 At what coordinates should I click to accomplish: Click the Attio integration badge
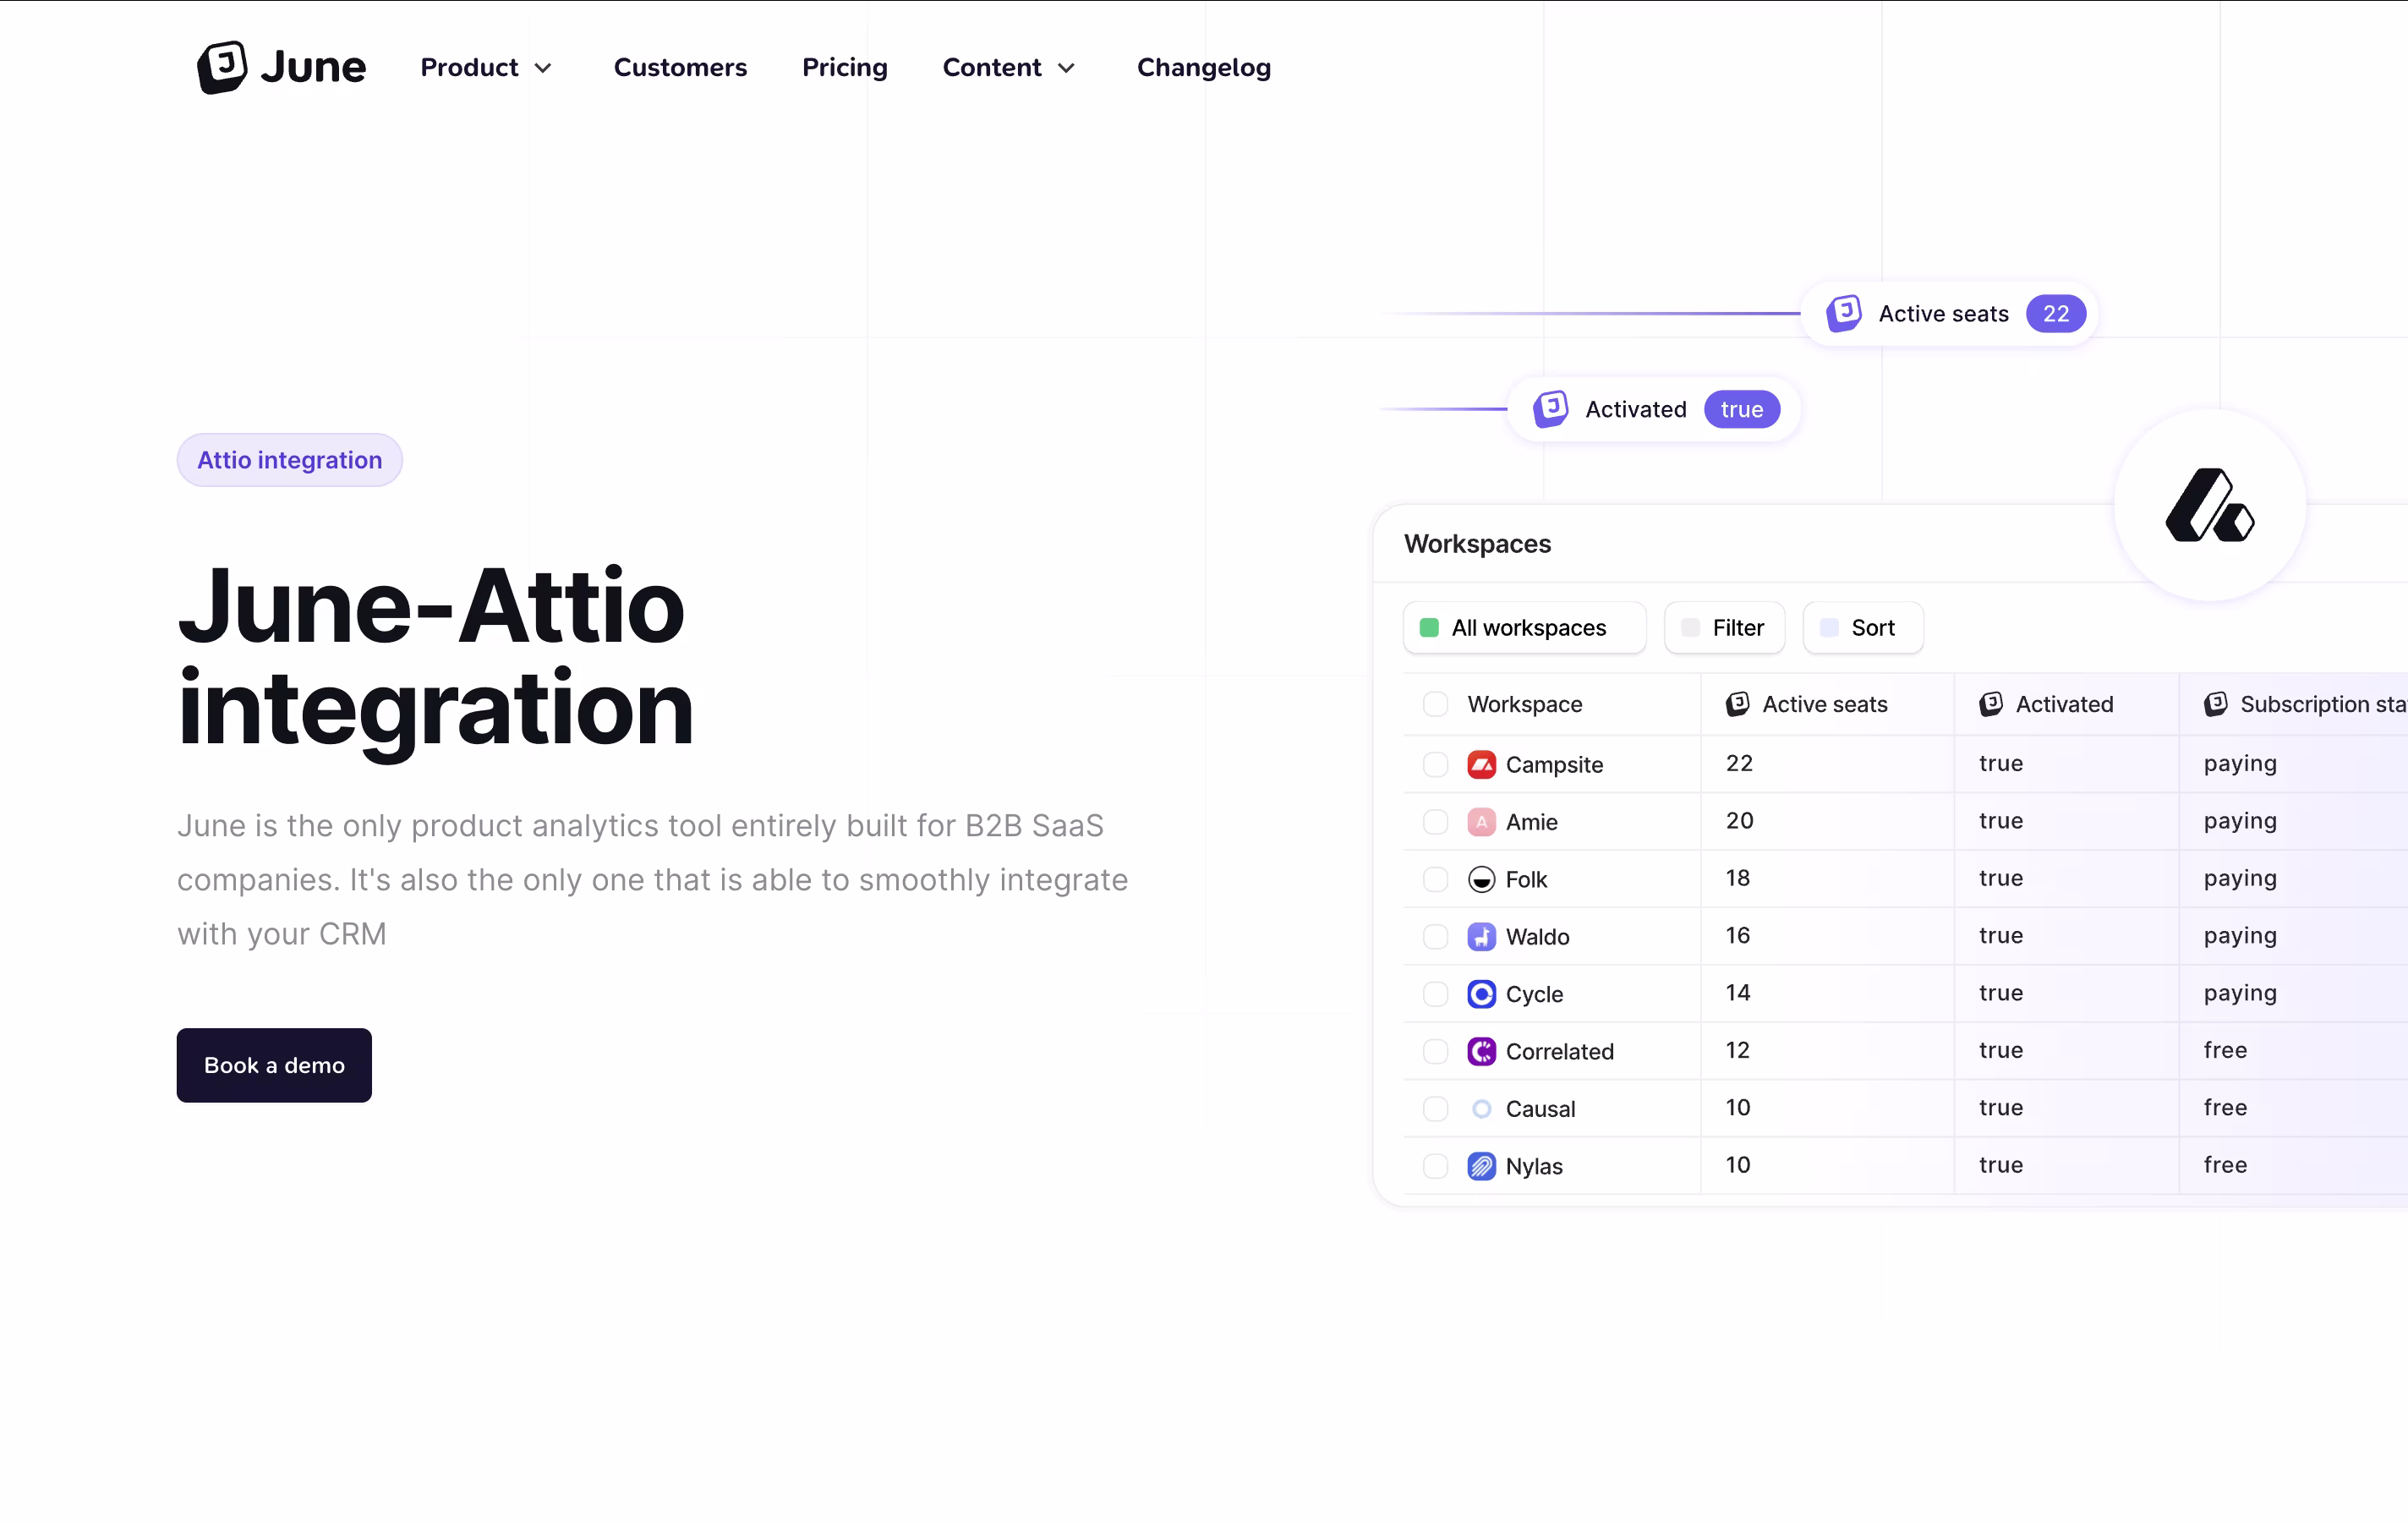(x=289, y=460)
